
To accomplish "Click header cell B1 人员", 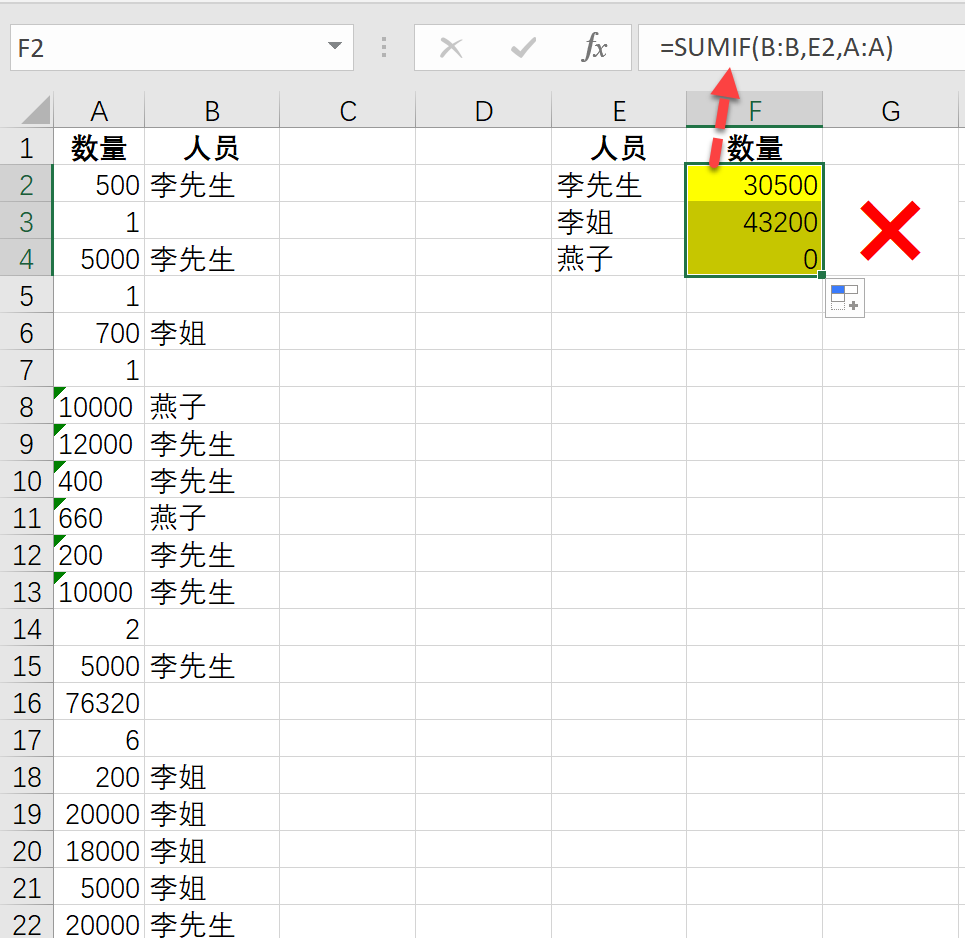I will coord(212,148).
